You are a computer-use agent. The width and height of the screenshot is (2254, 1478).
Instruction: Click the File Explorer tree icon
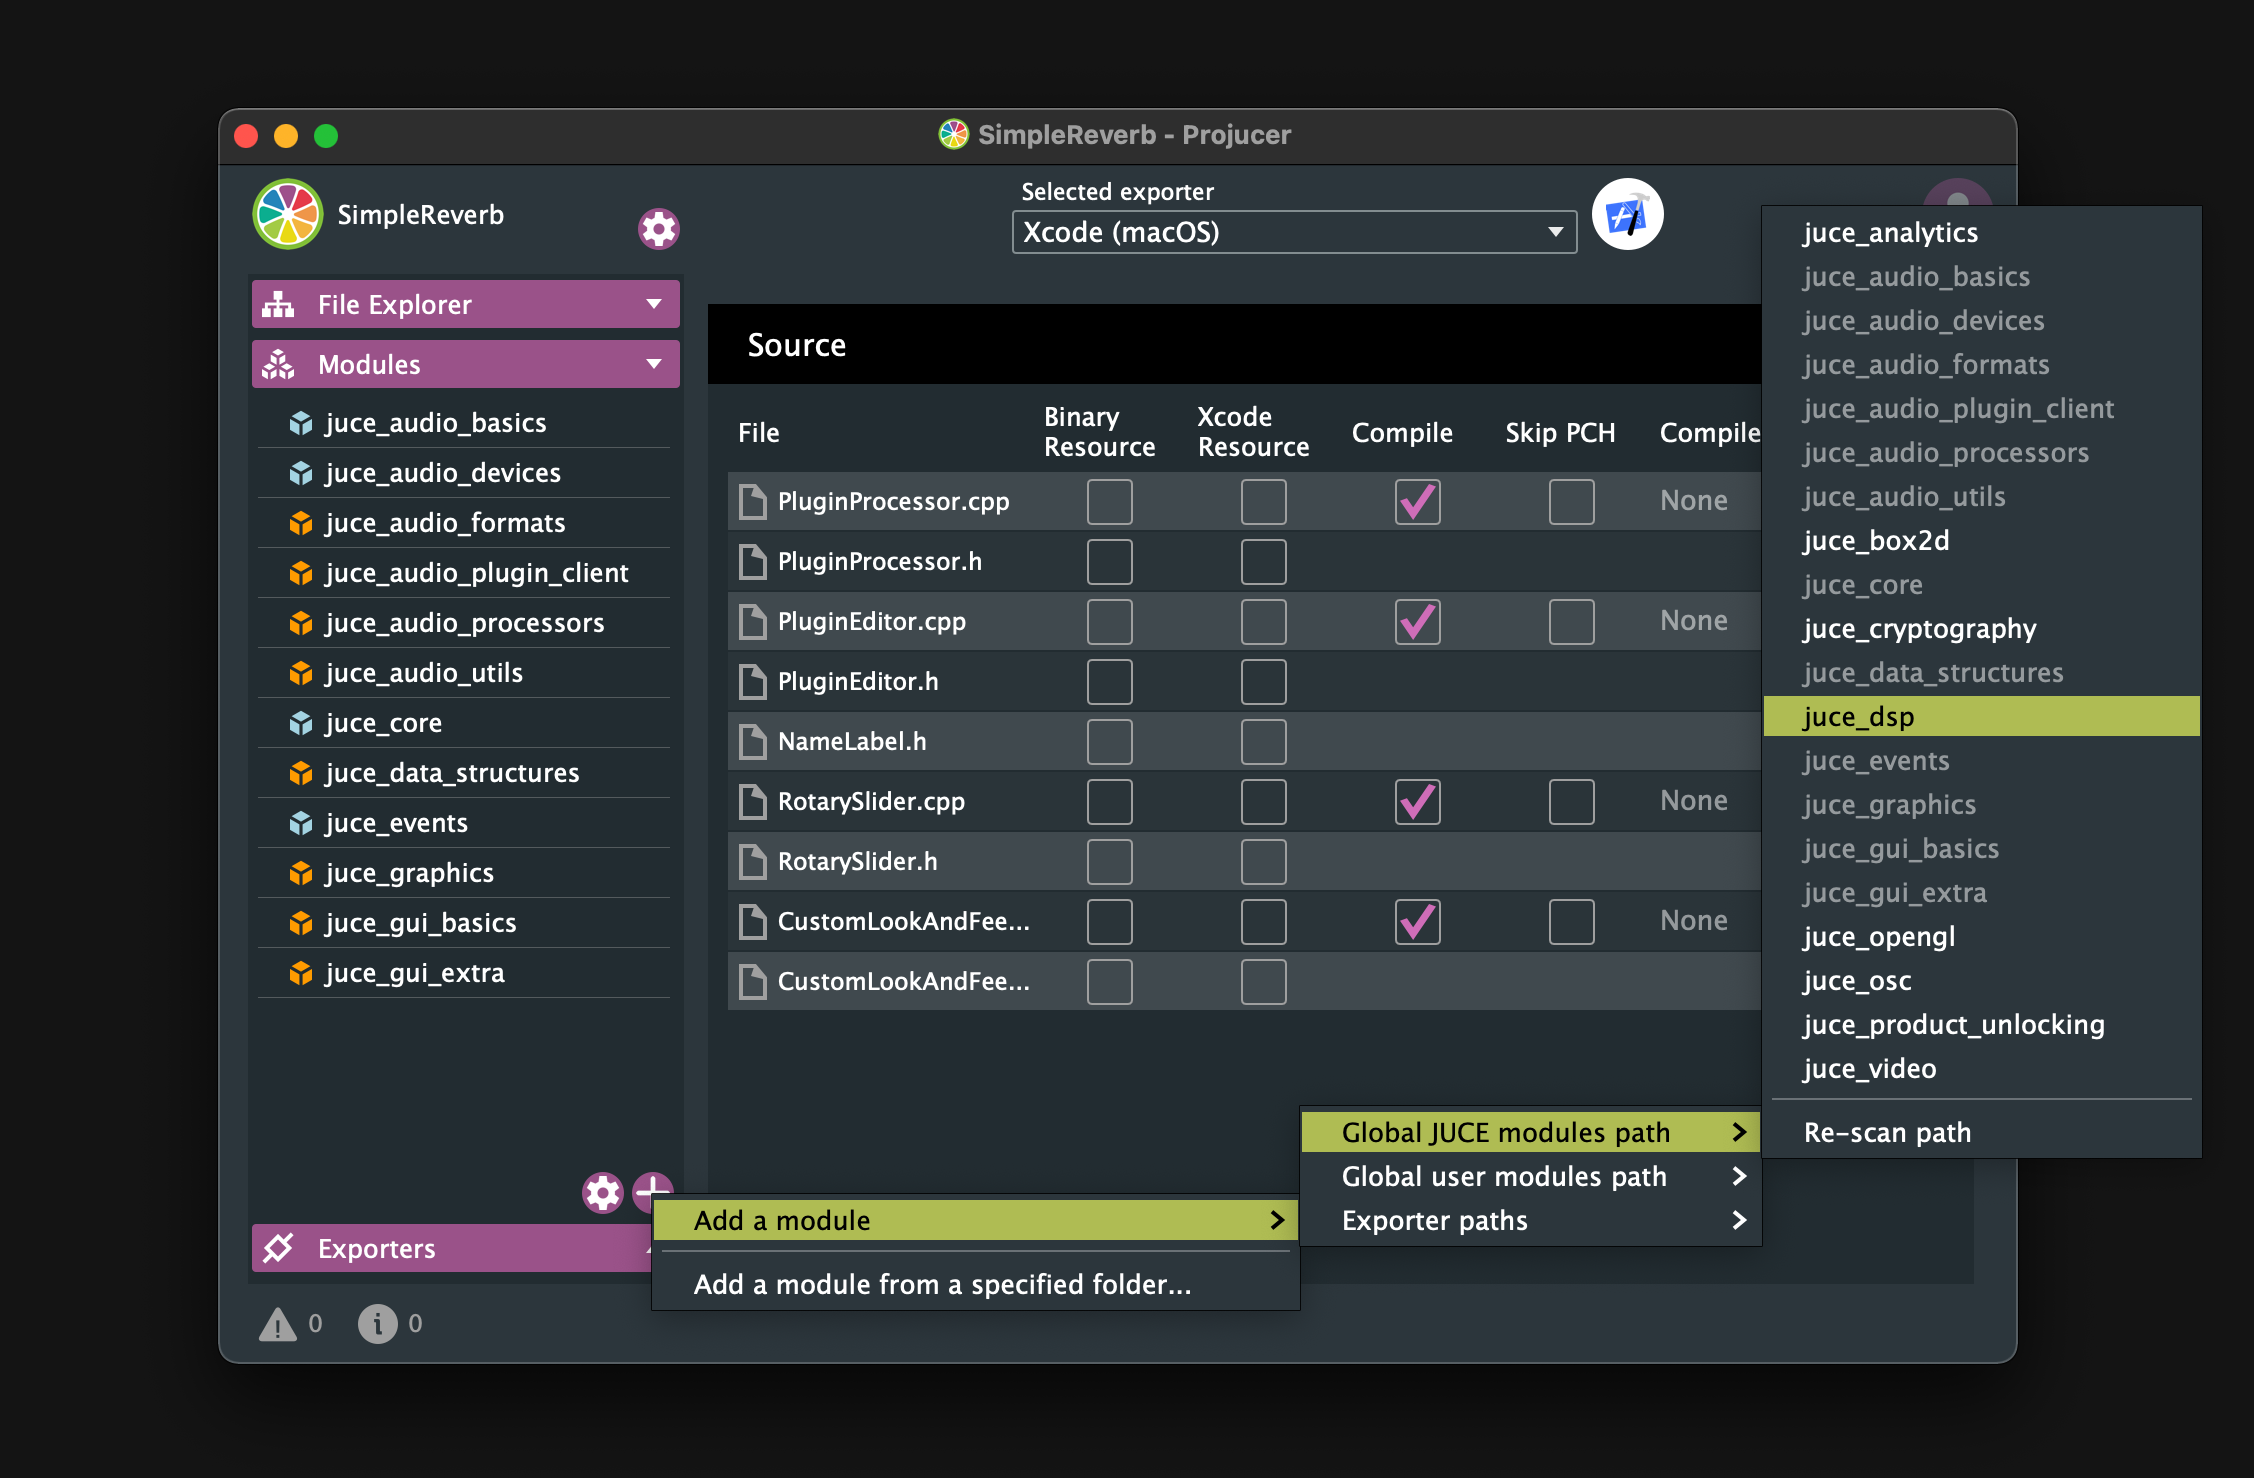278,304
